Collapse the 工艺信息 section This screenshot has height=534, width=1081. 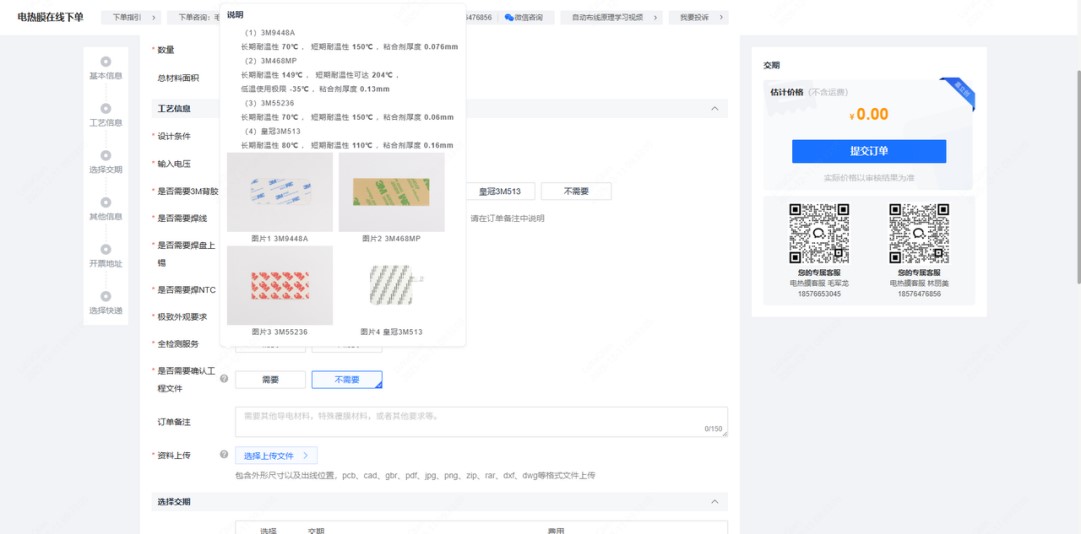point(713,108)
